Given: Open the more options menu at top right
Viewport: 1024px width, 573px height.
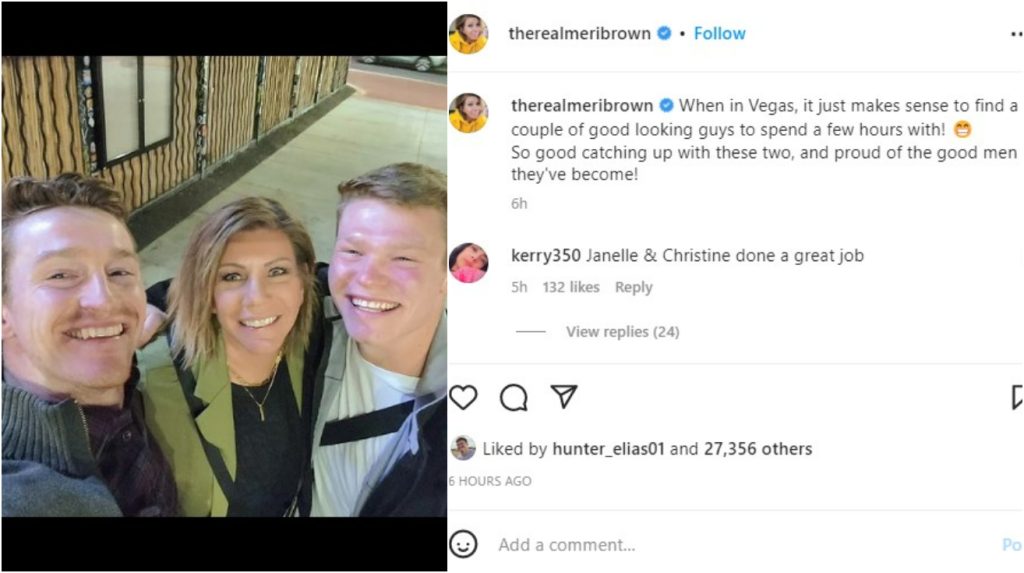Looking at the screenshot, I should 1016,34.
